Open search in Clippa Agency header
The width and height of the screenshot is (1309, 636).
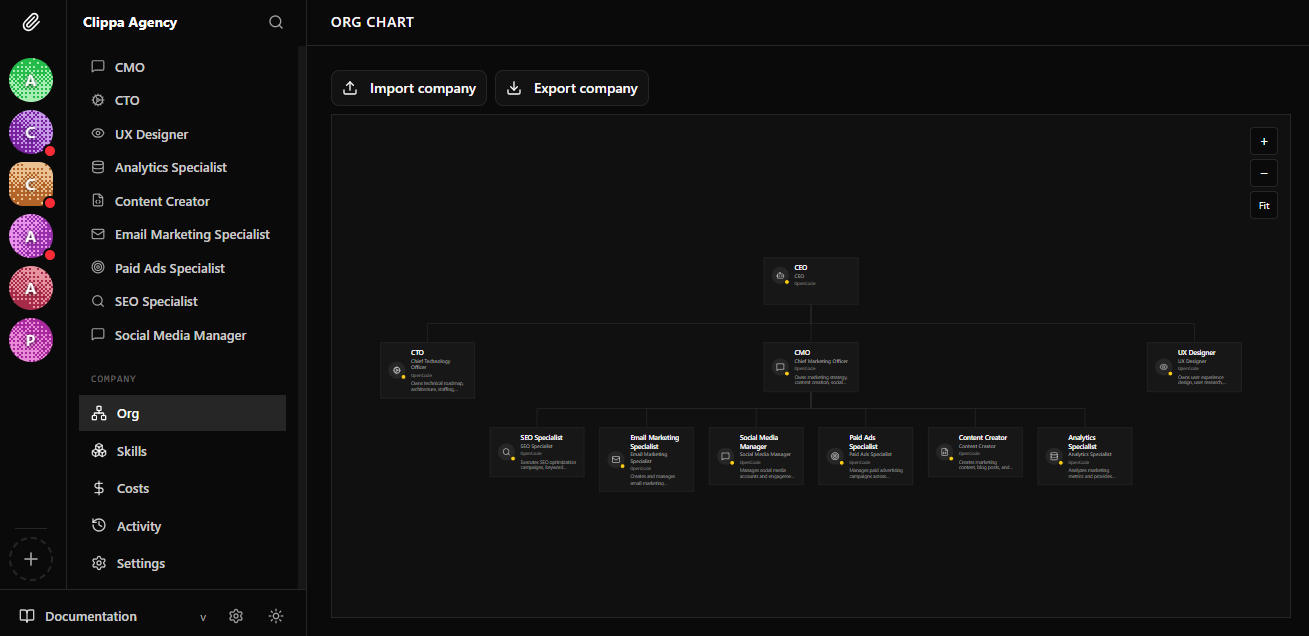pyautogui.click(x=276, y=22)
